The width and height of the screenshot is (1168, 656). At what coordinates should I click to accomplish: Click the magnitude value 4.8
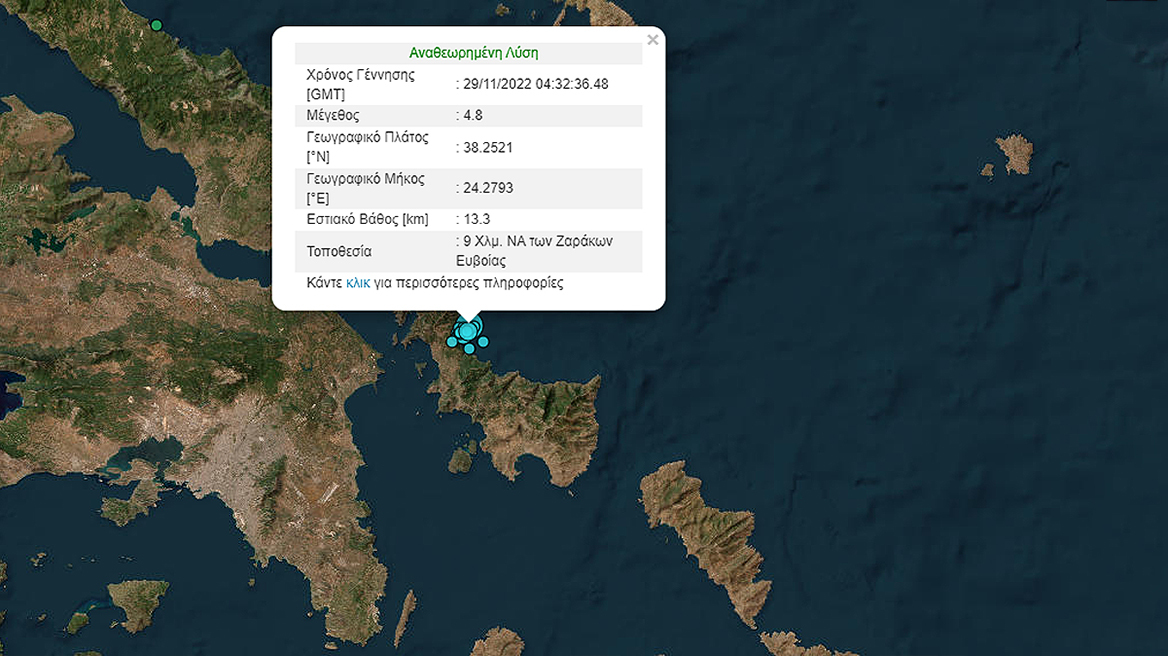pyautogui.click(x=471, y=115)
